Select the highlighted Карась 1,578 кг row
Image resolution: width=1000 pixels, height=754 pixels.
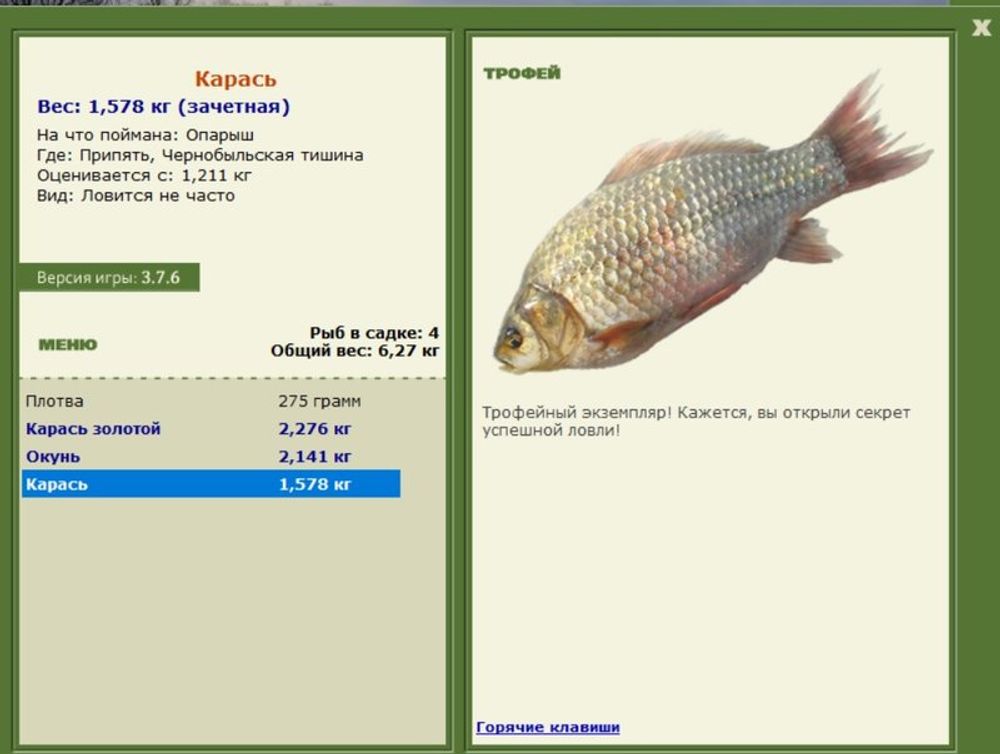tap(211, 484)
